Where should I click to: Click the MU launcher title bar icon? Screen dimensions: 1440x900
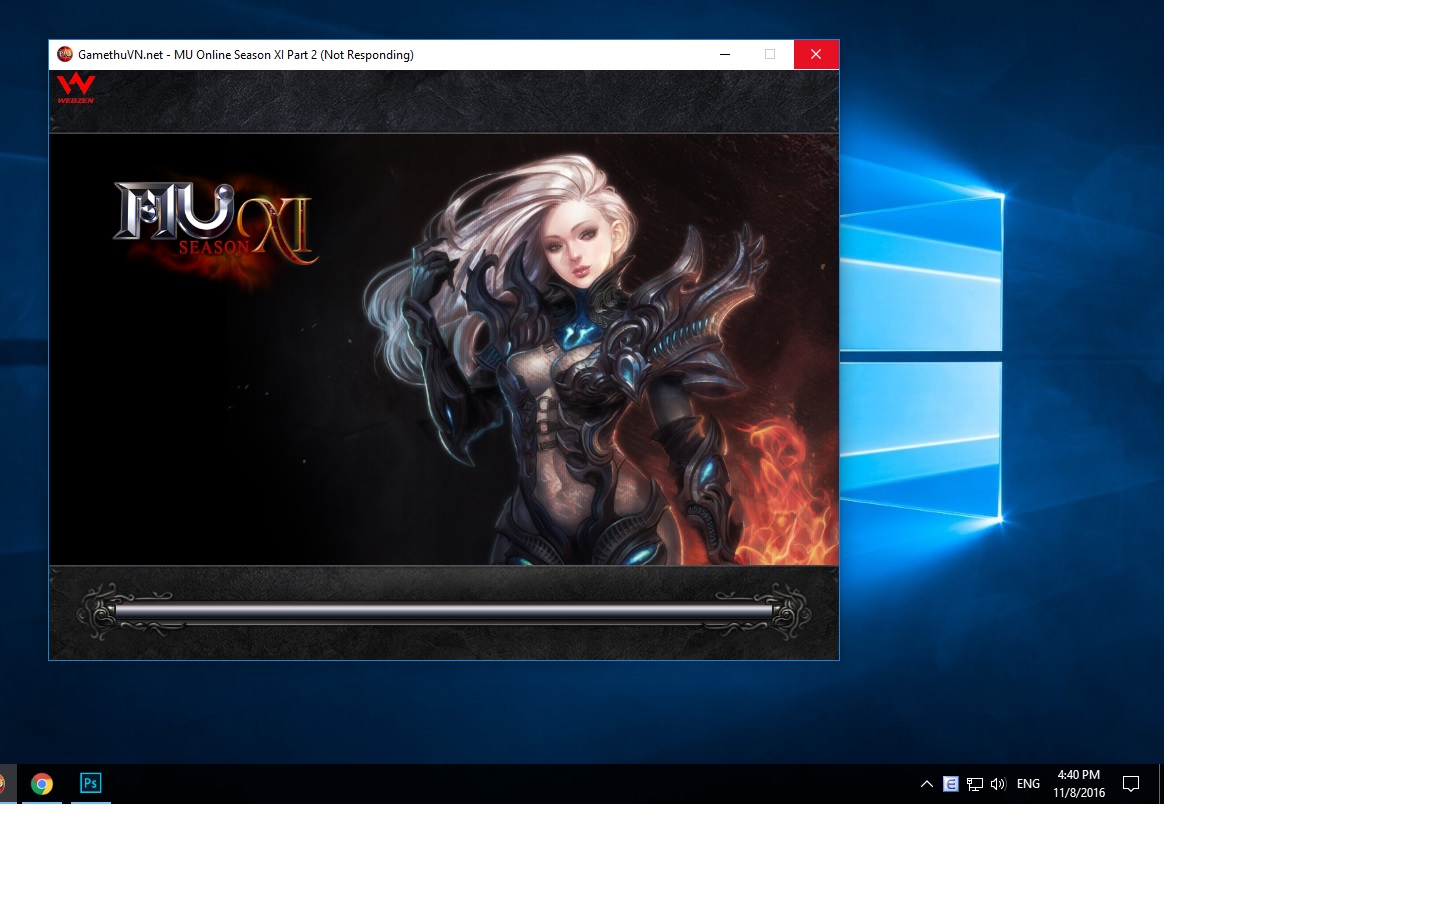click(65, 55)
